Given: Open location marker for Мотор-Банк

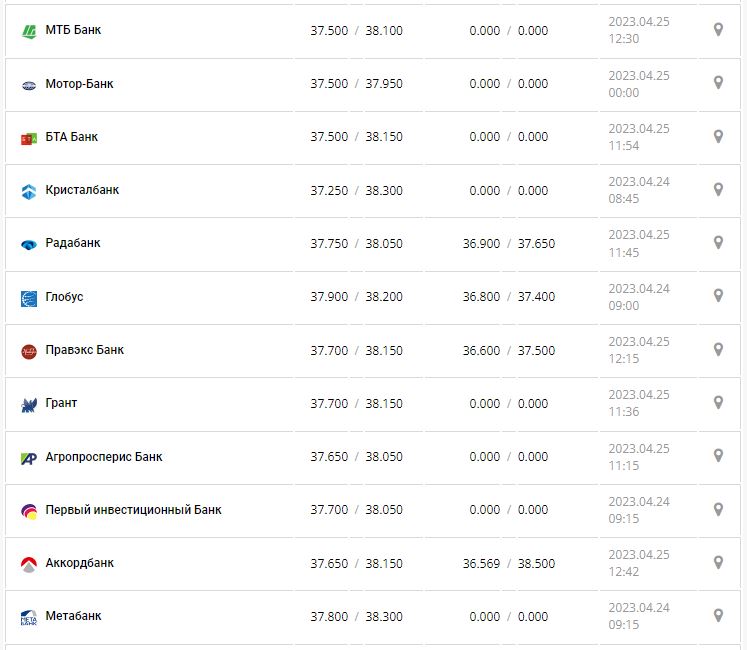Looking at the screenshot, I should pos(718,83).
